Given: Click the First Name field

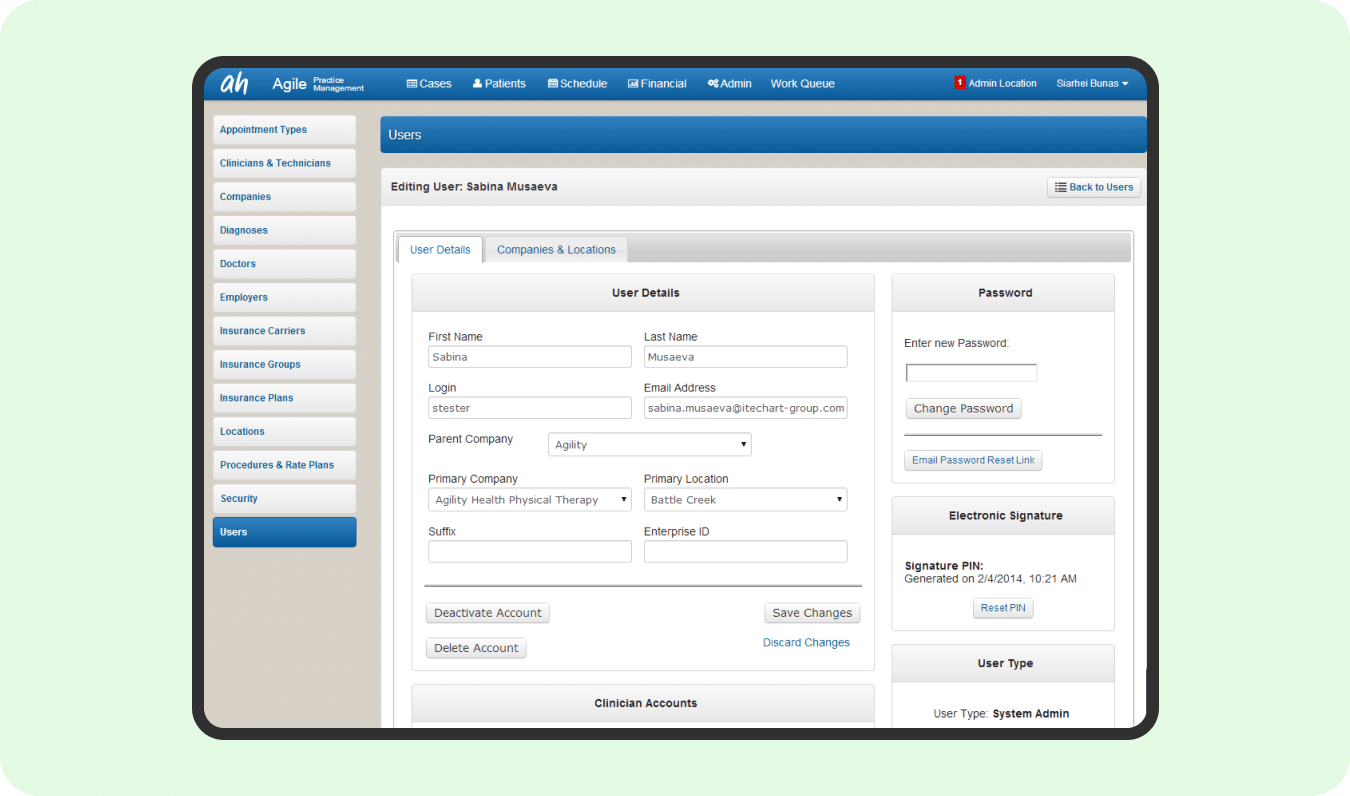Looking at the screenshot, I should (530, 357).
